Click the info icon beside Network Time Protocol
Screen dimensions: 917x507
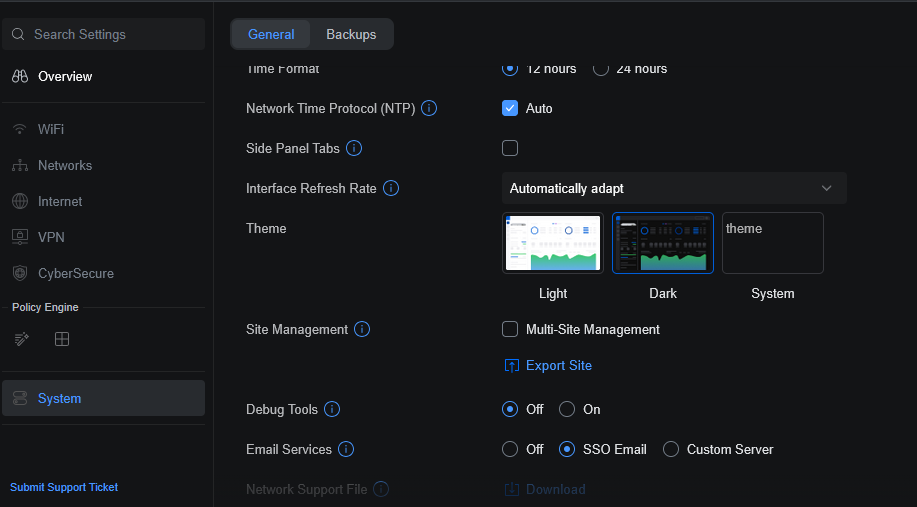429,108
